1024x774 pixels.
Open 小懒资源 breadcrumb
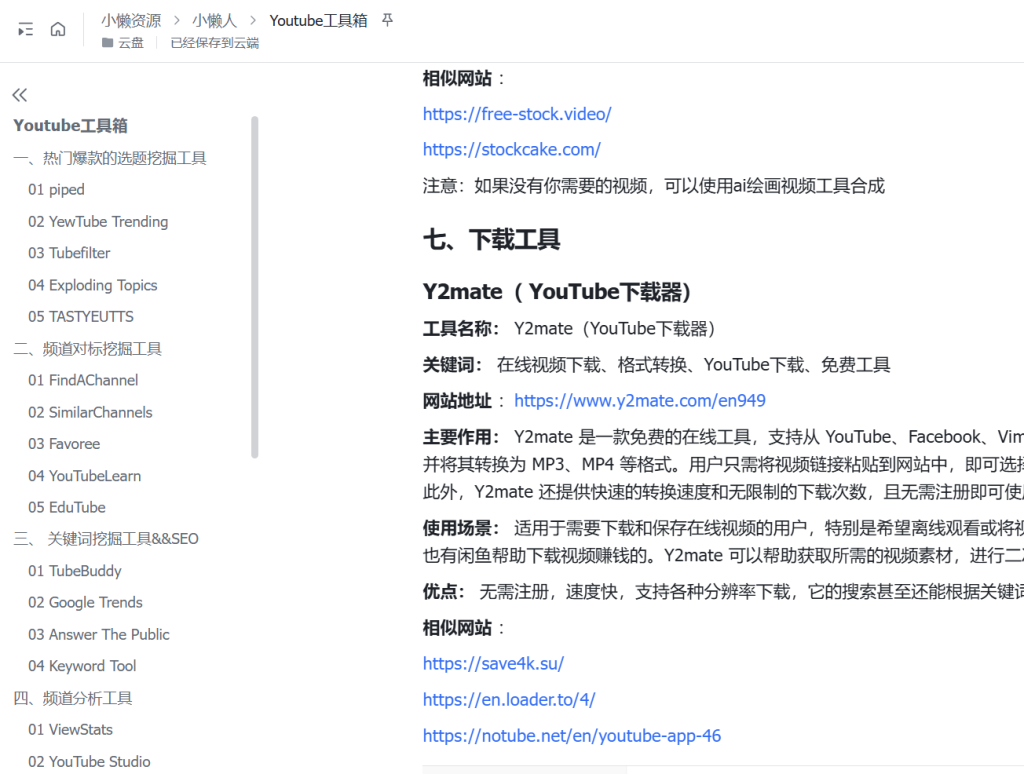[x=131, y=21]
